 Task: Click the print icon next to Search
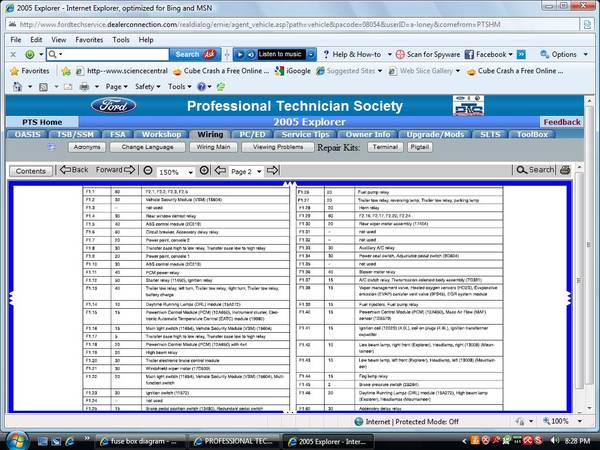565,170
